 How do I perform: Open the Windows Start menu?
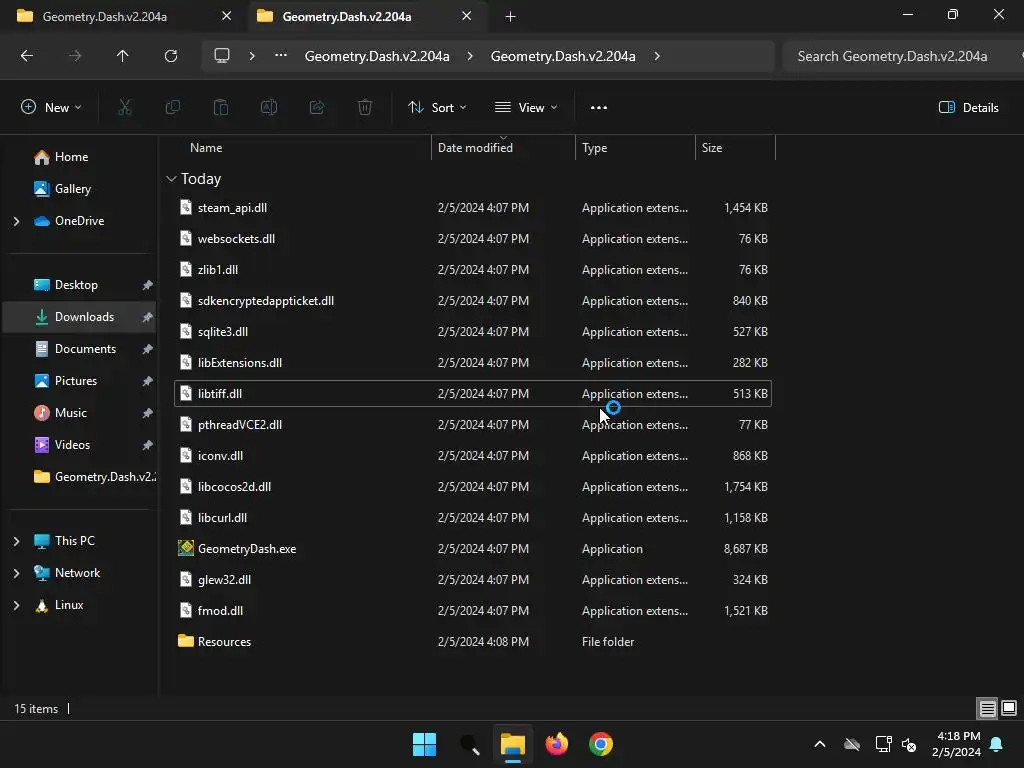point(424,744)
